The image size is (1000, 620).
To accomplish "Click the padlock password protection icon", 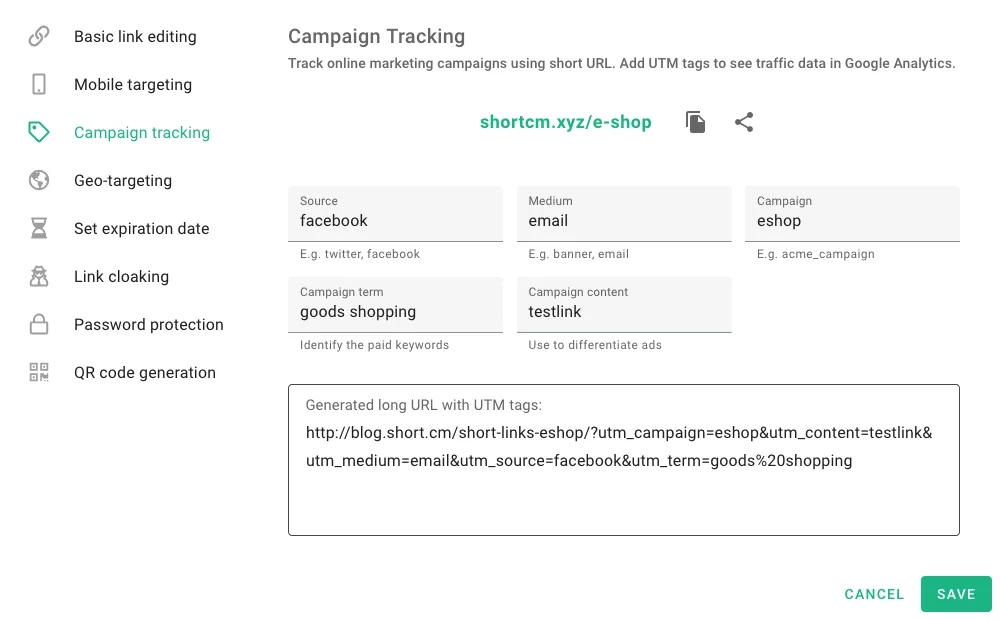I will click(39, 325).
